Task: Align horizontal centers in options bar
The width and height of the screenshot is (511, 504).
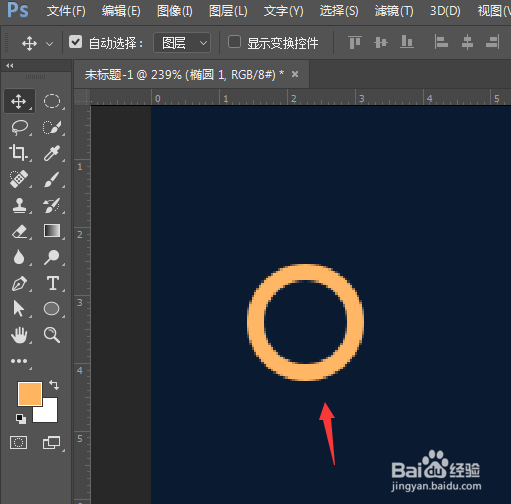Action: point(467,43)
